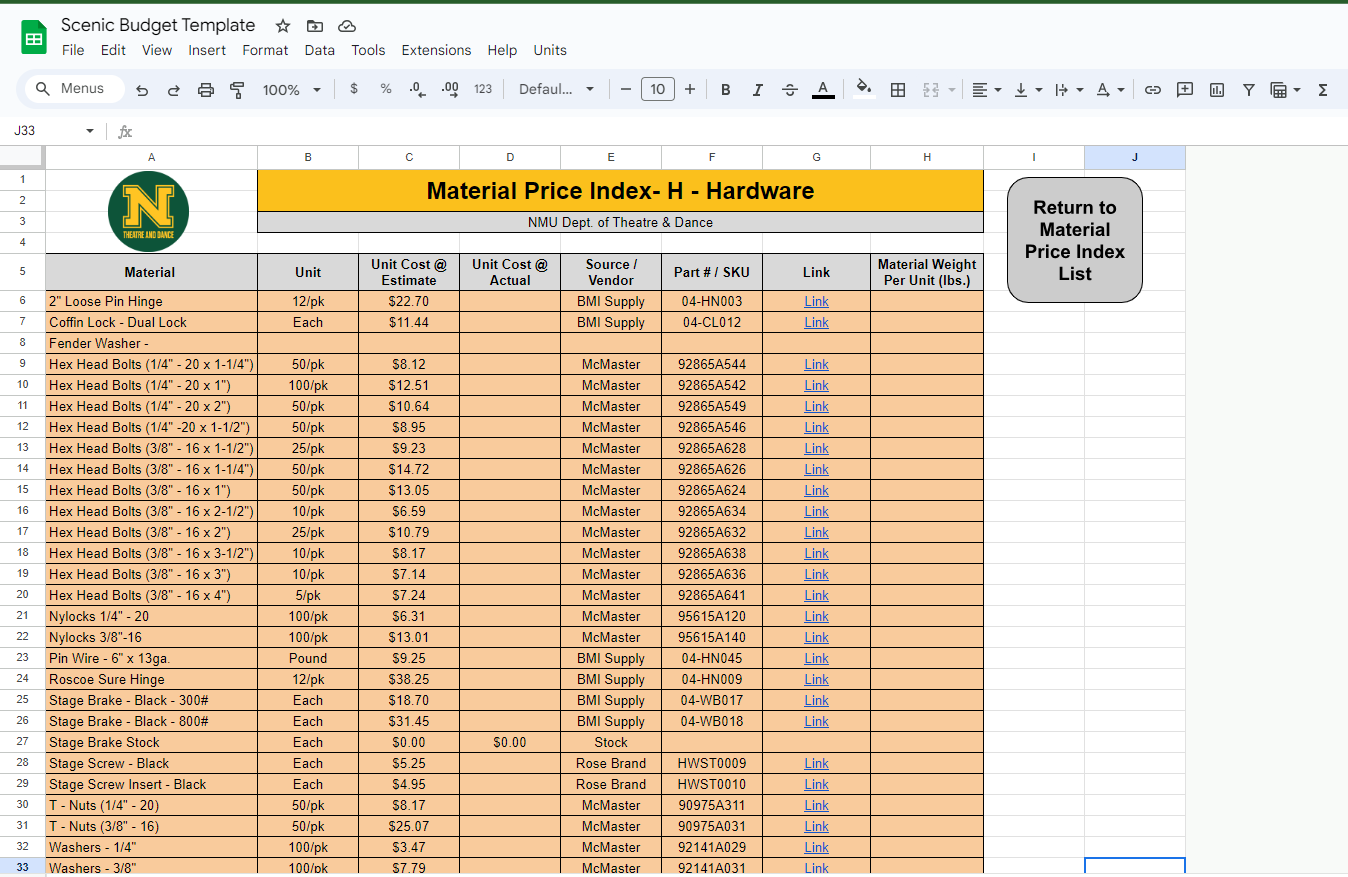Open the Vertical align dropdown
The height and width of the screenshot is (877, 1348).
(x=1028, y=90)
